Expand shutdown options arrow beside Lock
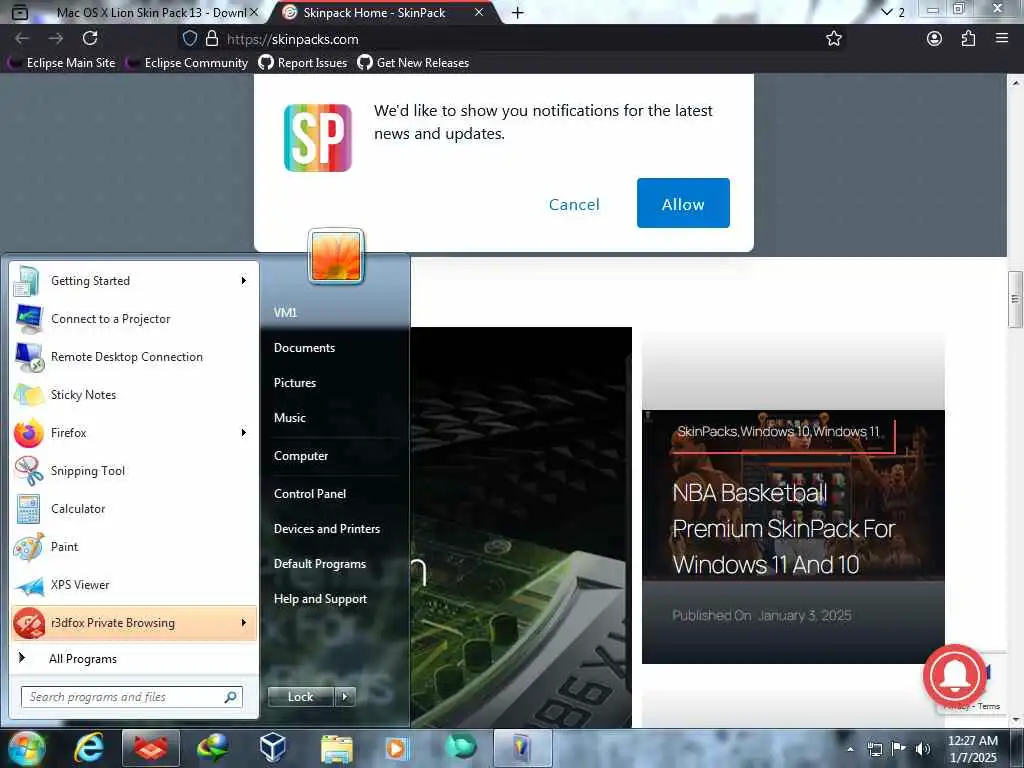The image size is (1024, 768). tap(345, 697)
